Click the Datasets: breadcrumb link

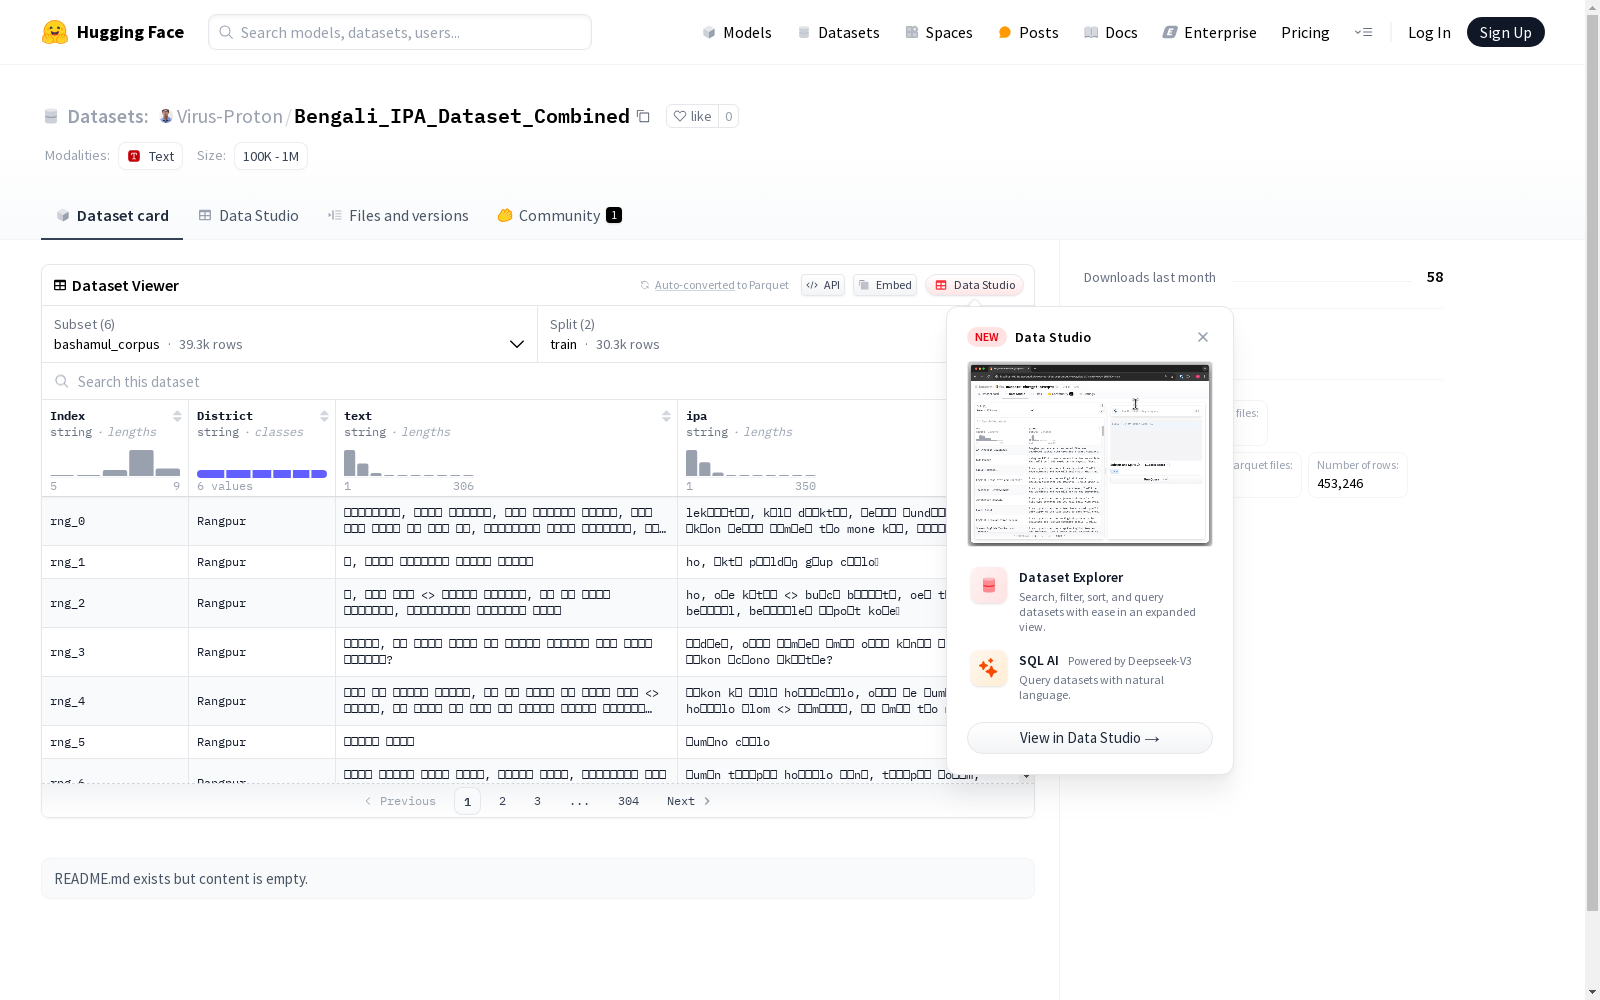(x=107, y=116)
